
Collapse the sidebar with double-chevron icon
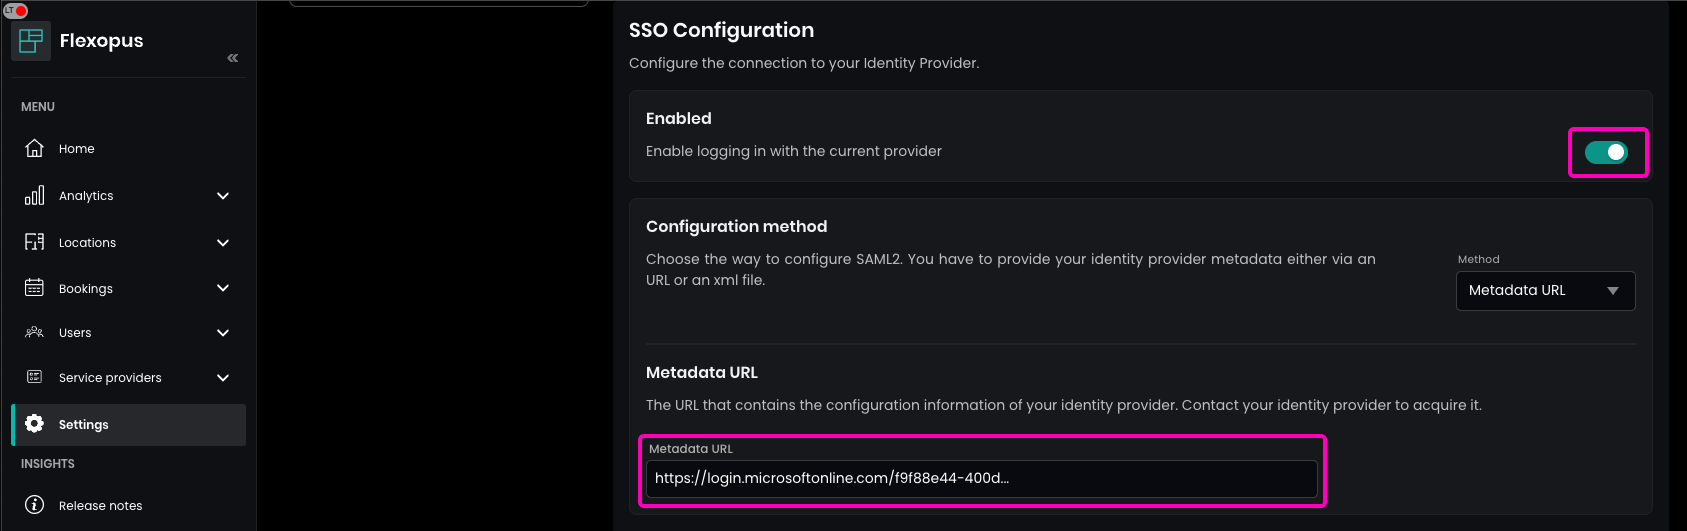click(233, 58)
